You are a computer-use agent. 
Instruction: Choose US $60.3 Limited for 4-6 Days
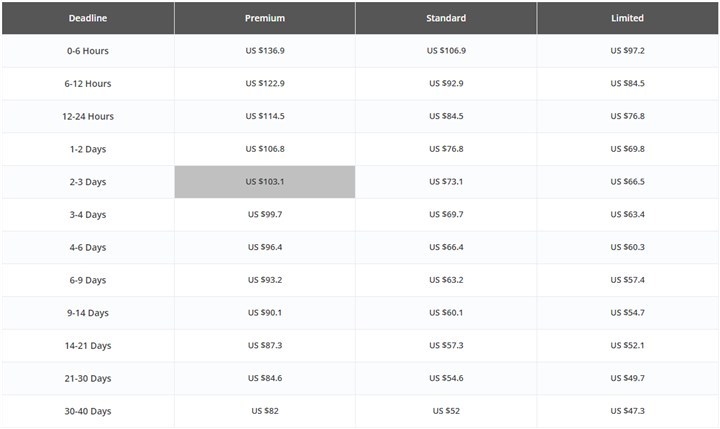pyautogui.click(x=627, y=247)
